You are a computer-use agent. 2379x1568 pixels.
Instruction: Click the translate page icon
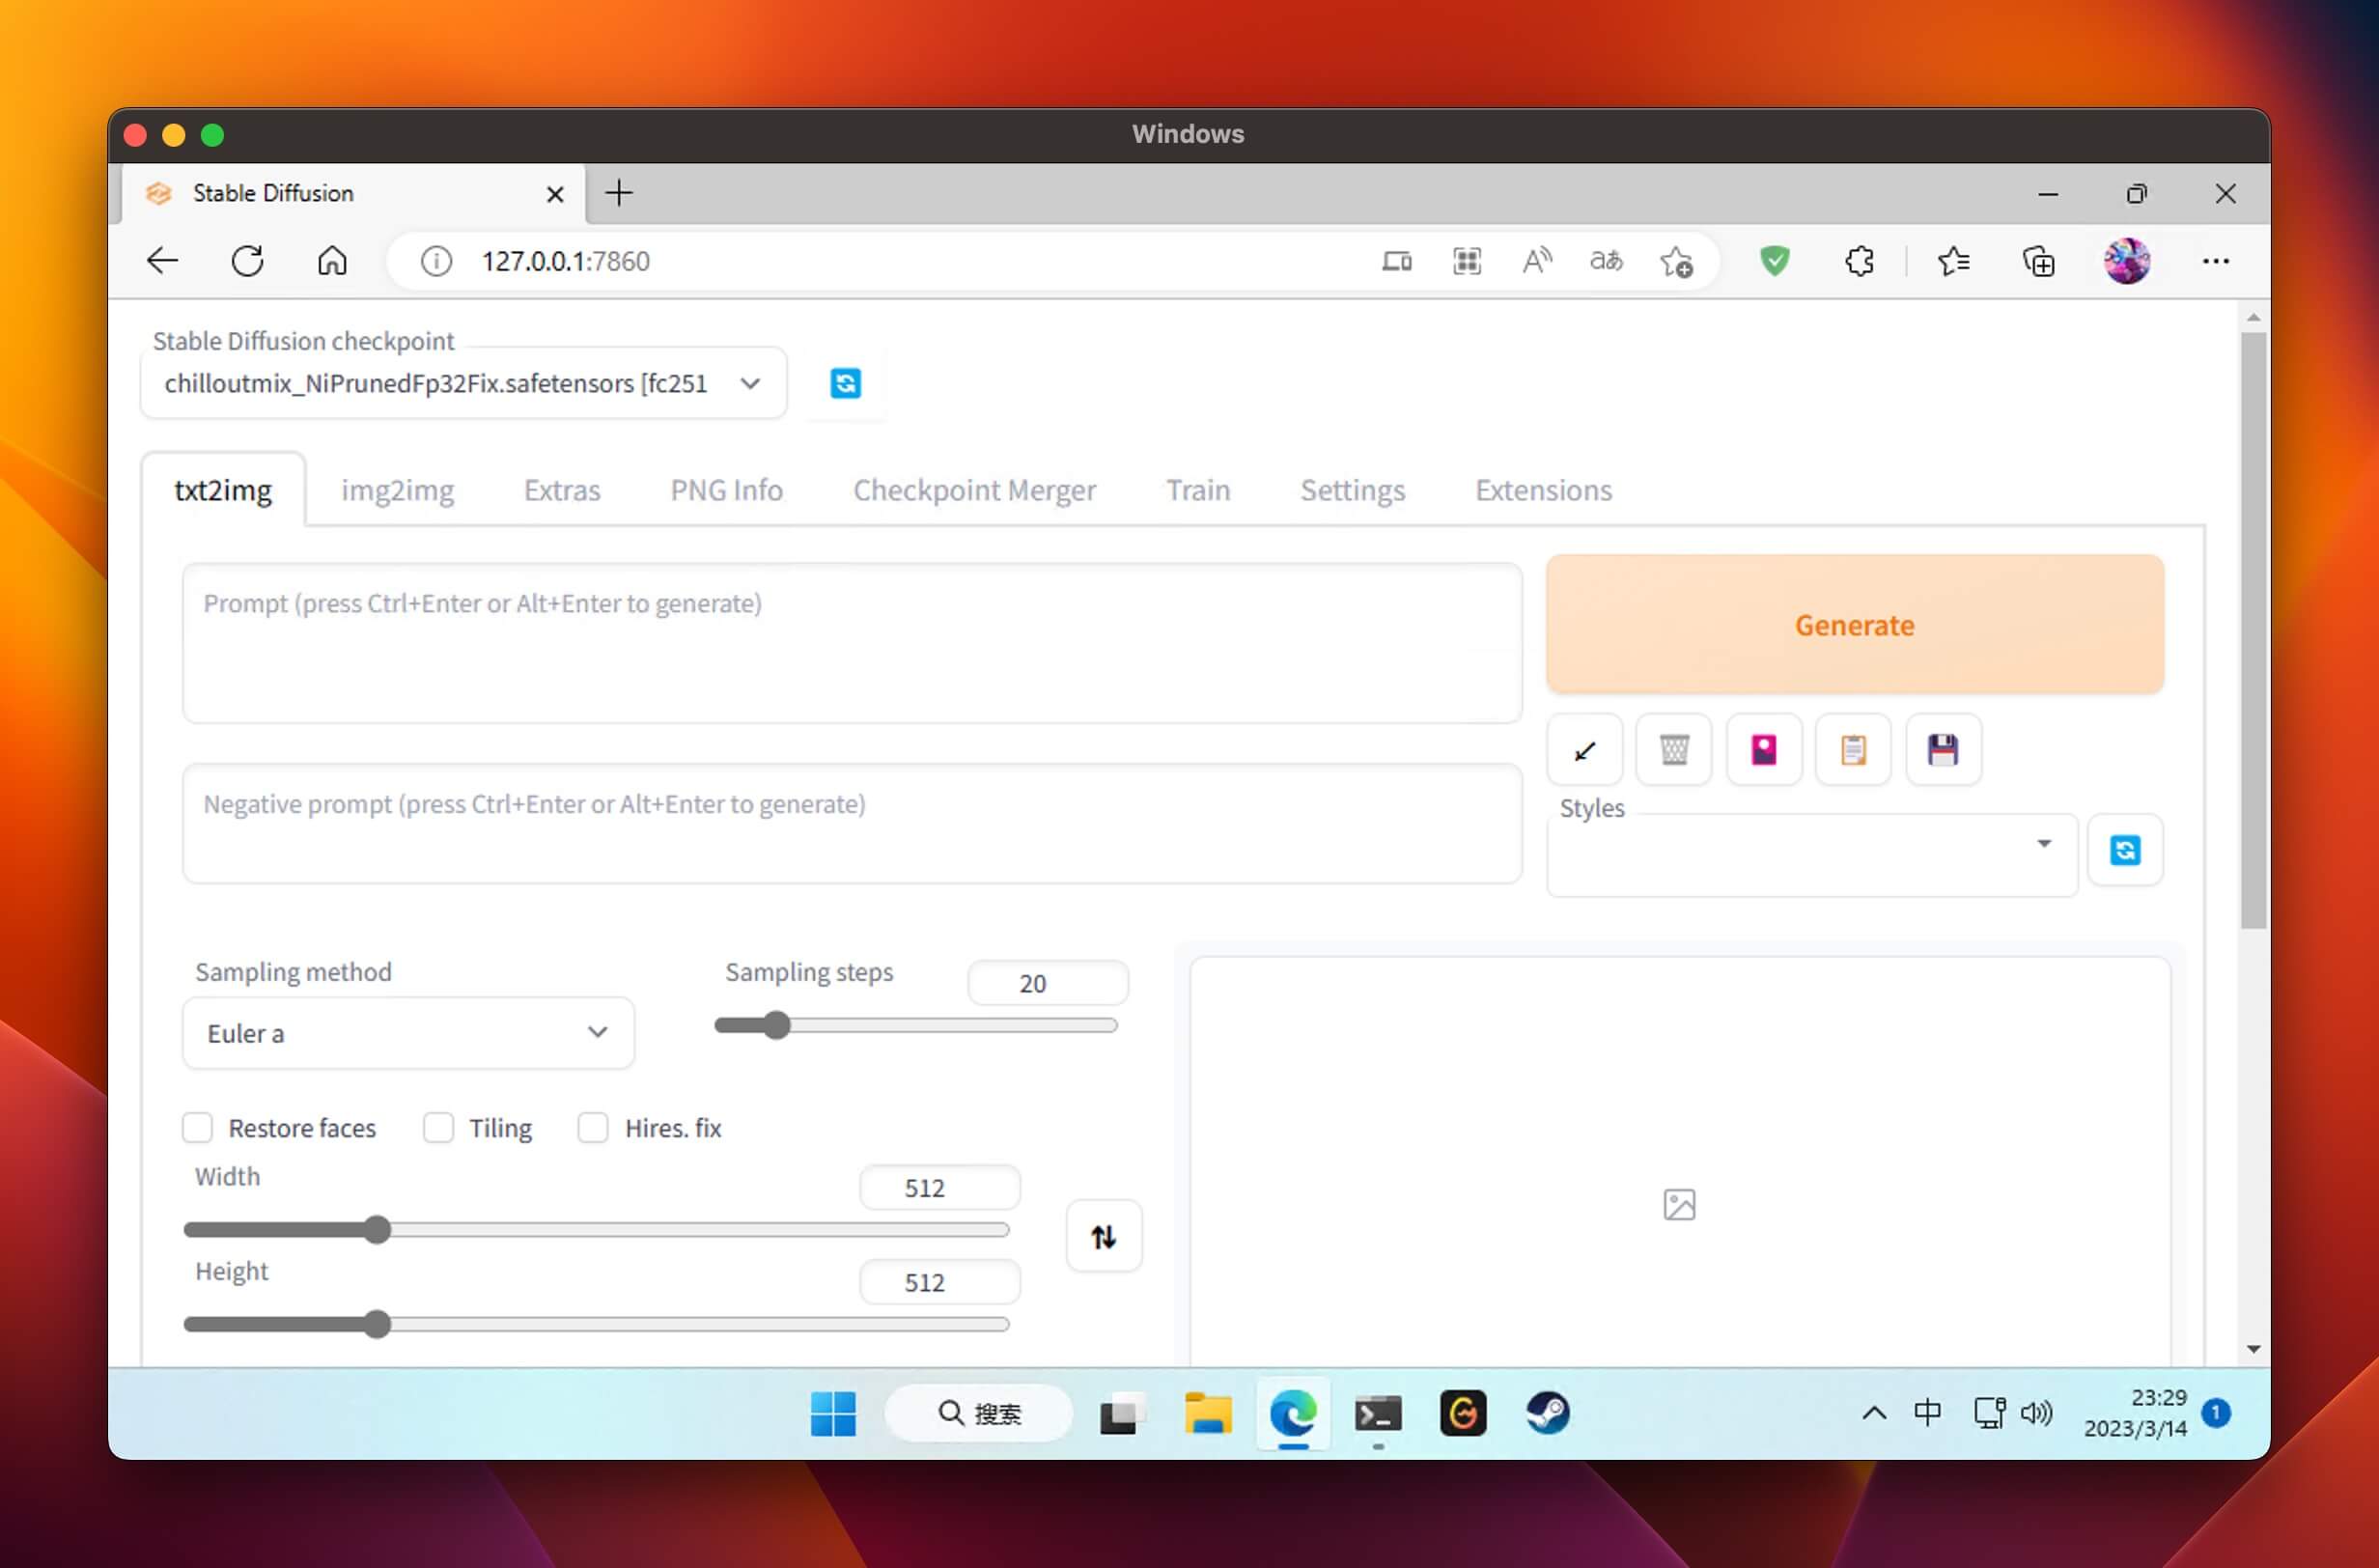[x=1606, y=261]
